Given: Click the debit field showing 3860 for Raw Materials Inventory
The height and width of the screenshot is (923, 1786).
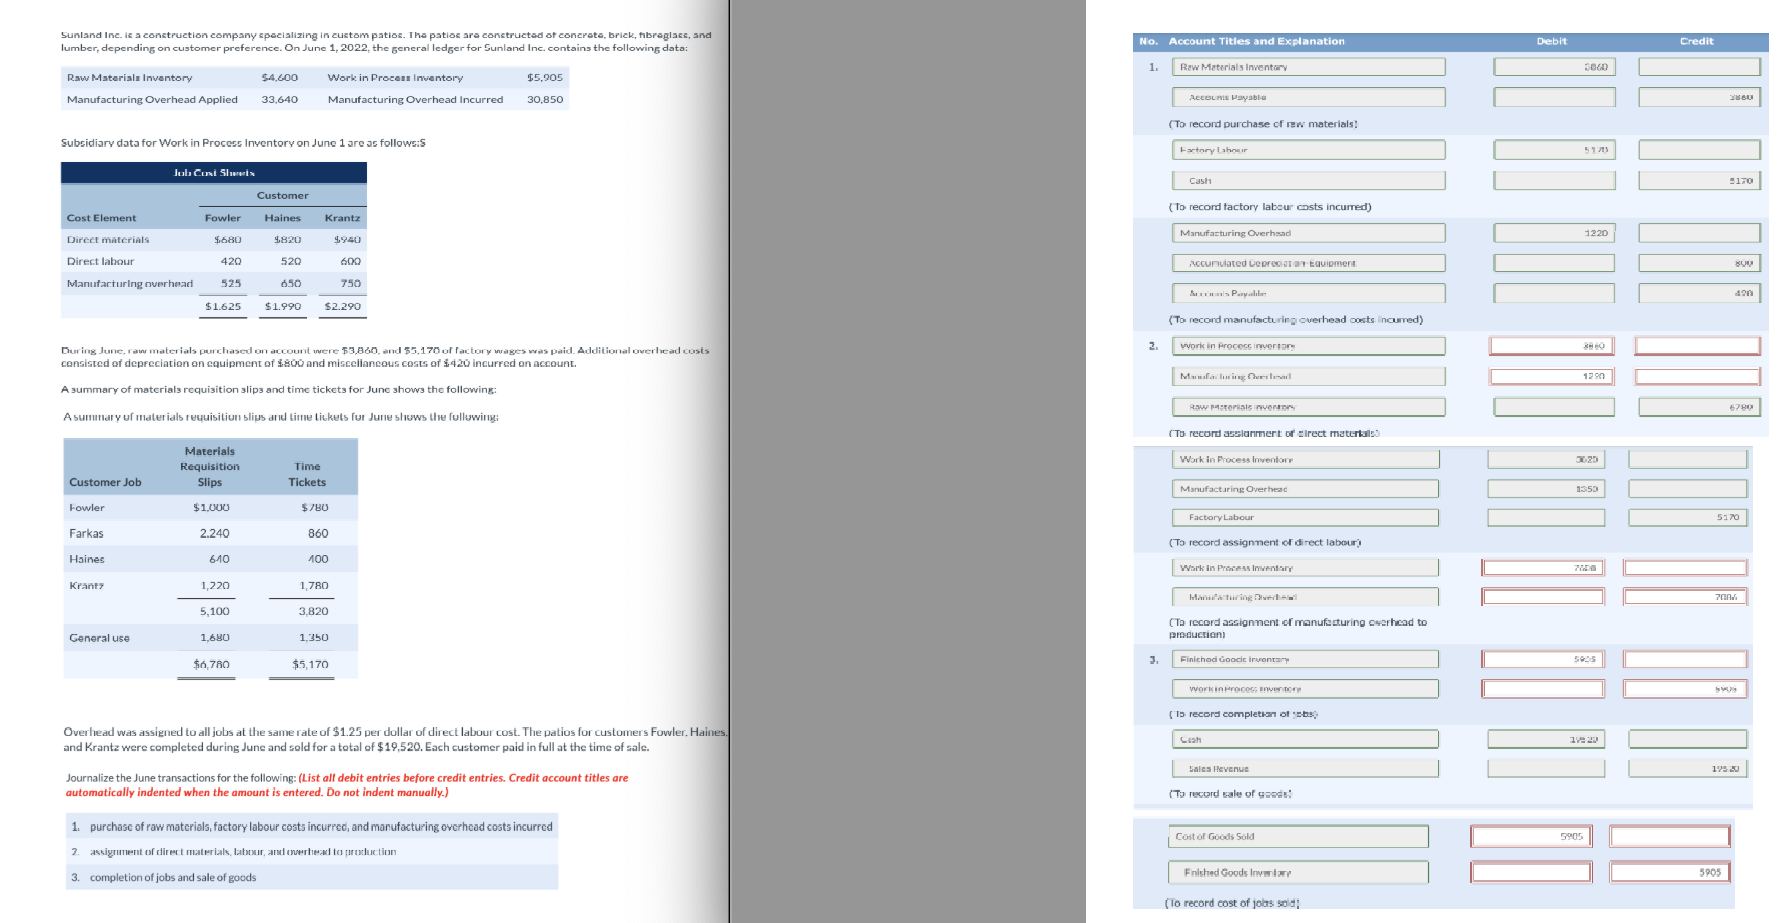Looking at the screenshot, I should (1553, 67).
